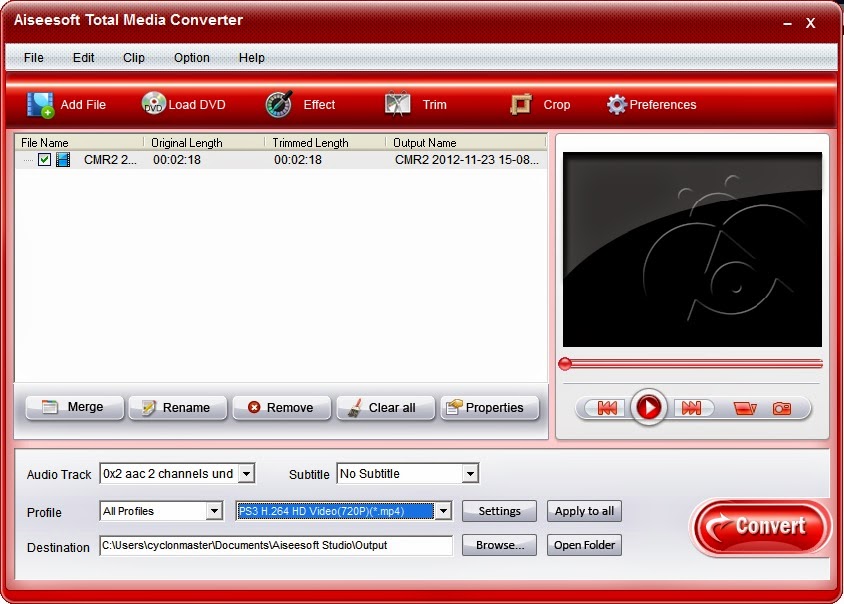Skip forward with the next button
The width and height of the screenshot is (844, 604).
point(692,408)
